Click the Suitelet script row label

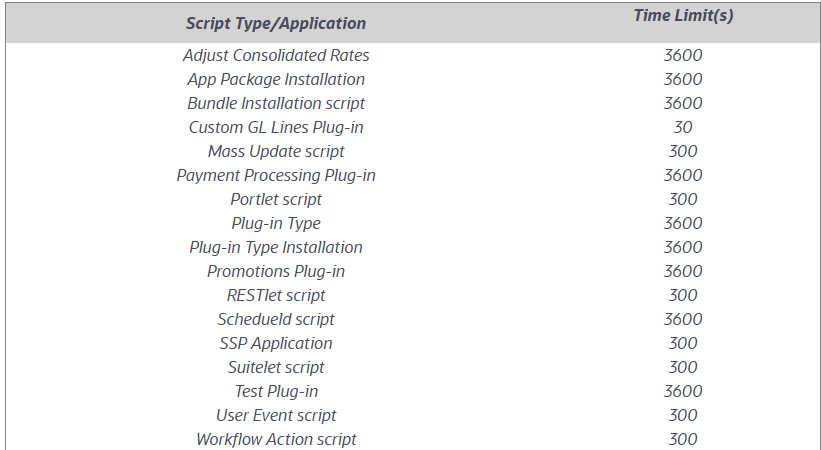pyautogui.click(x=276, y=368)
